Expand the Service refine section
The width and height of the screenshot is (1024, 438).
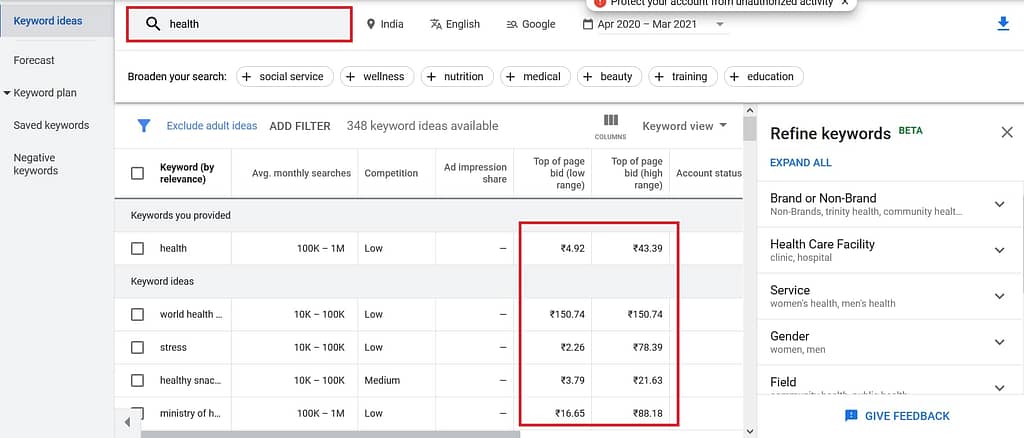[999, 296]
